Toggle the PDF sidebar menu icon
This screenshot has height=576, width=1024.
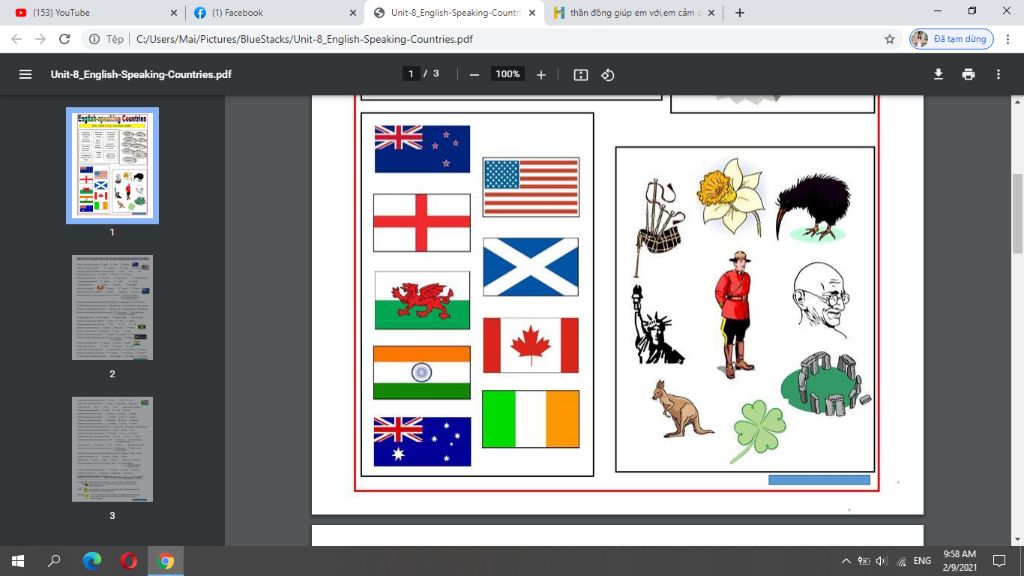tap(25, 74)
